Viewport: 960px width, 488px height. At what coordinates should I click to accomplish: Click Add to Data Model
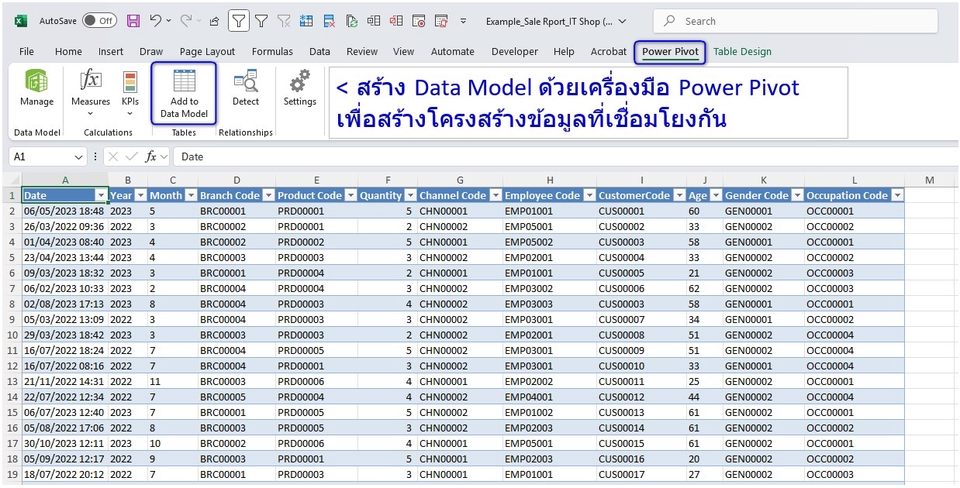click(x=184, y=93)
